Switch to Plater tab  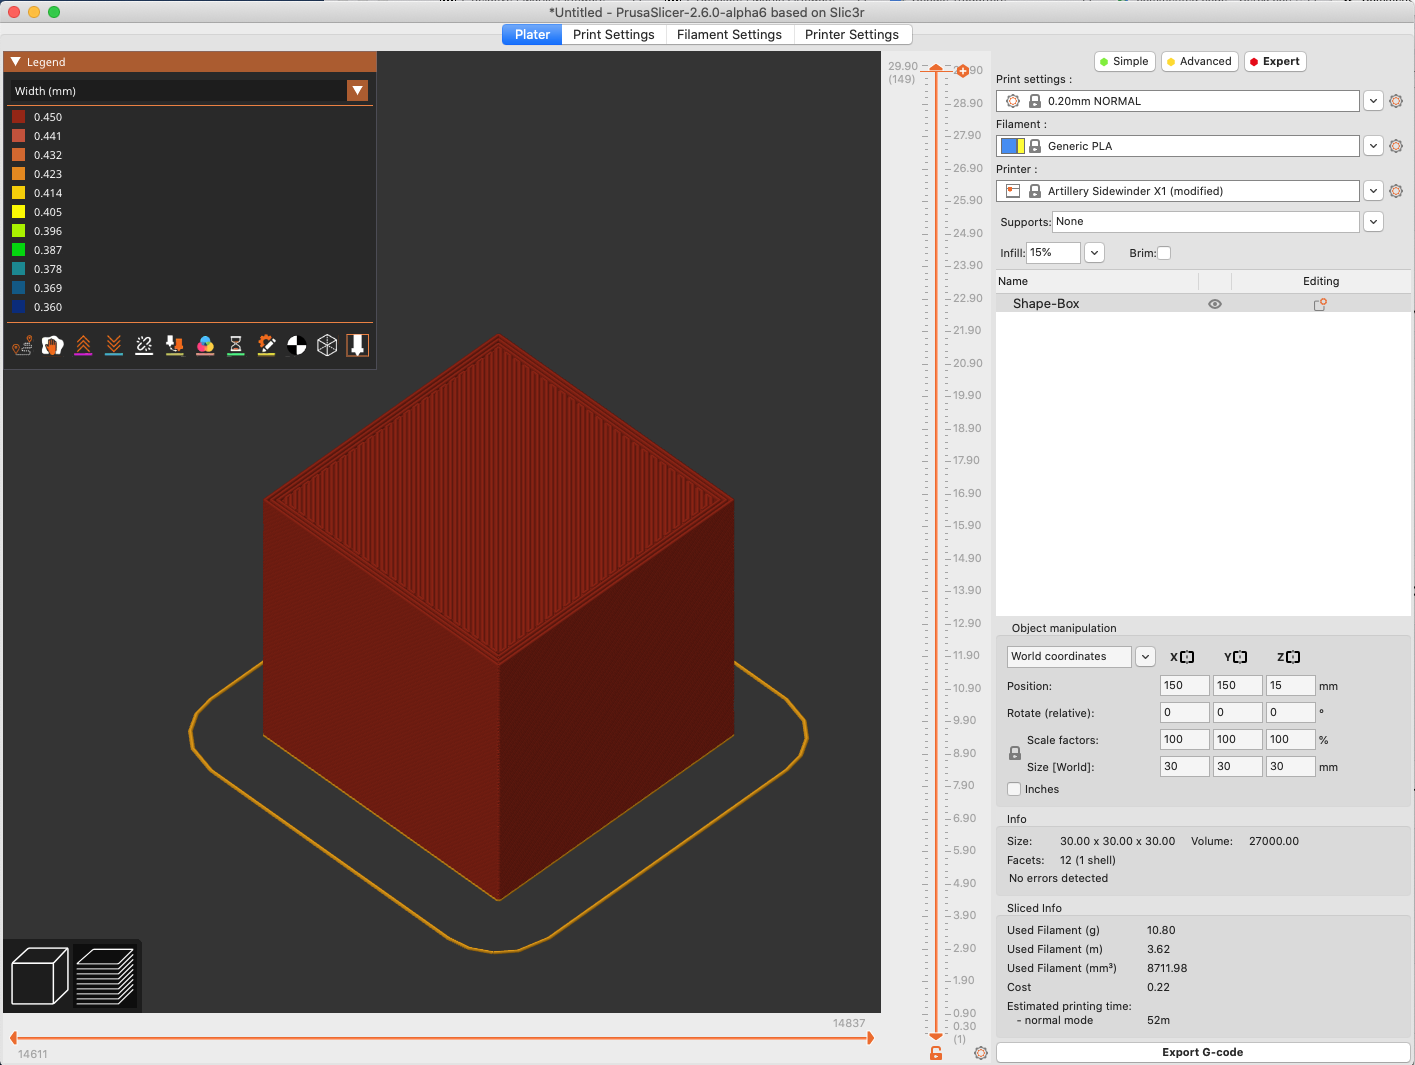532,34
